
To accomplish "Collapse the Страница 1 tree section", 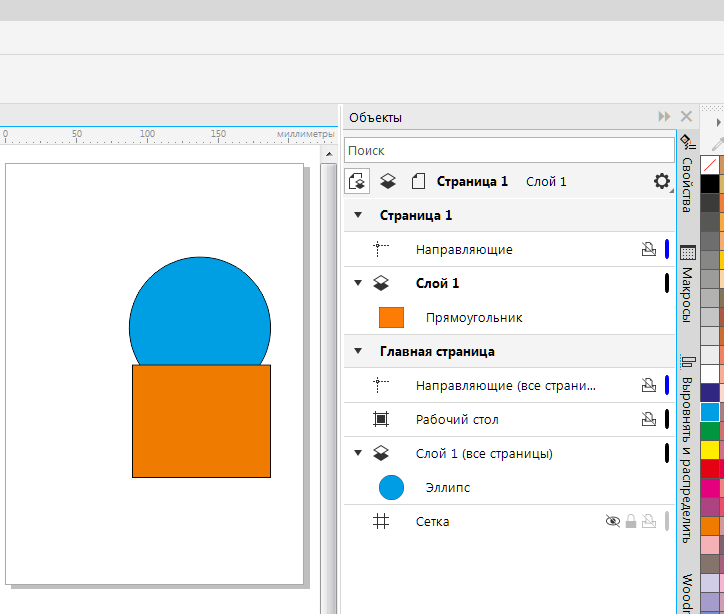I will pos(357,215).
